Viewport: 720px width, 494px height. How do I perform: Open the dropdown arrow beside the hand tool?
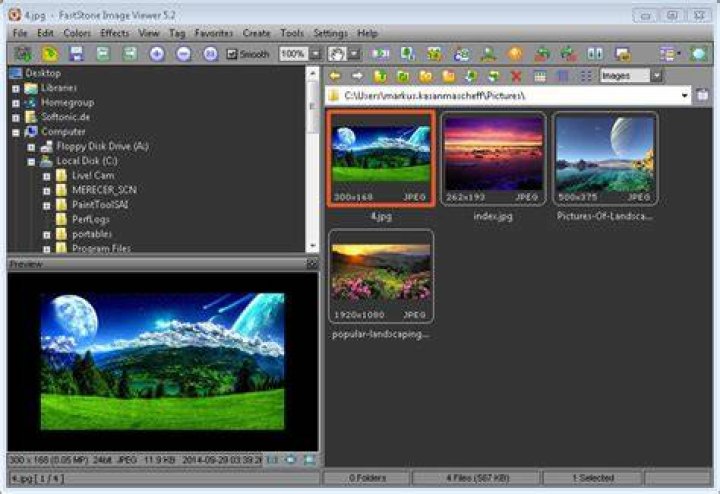[x=354, y=54]
